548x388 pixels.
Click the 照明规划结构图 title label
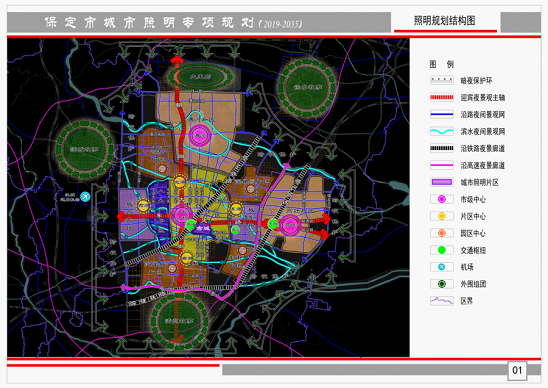point(445,21)
